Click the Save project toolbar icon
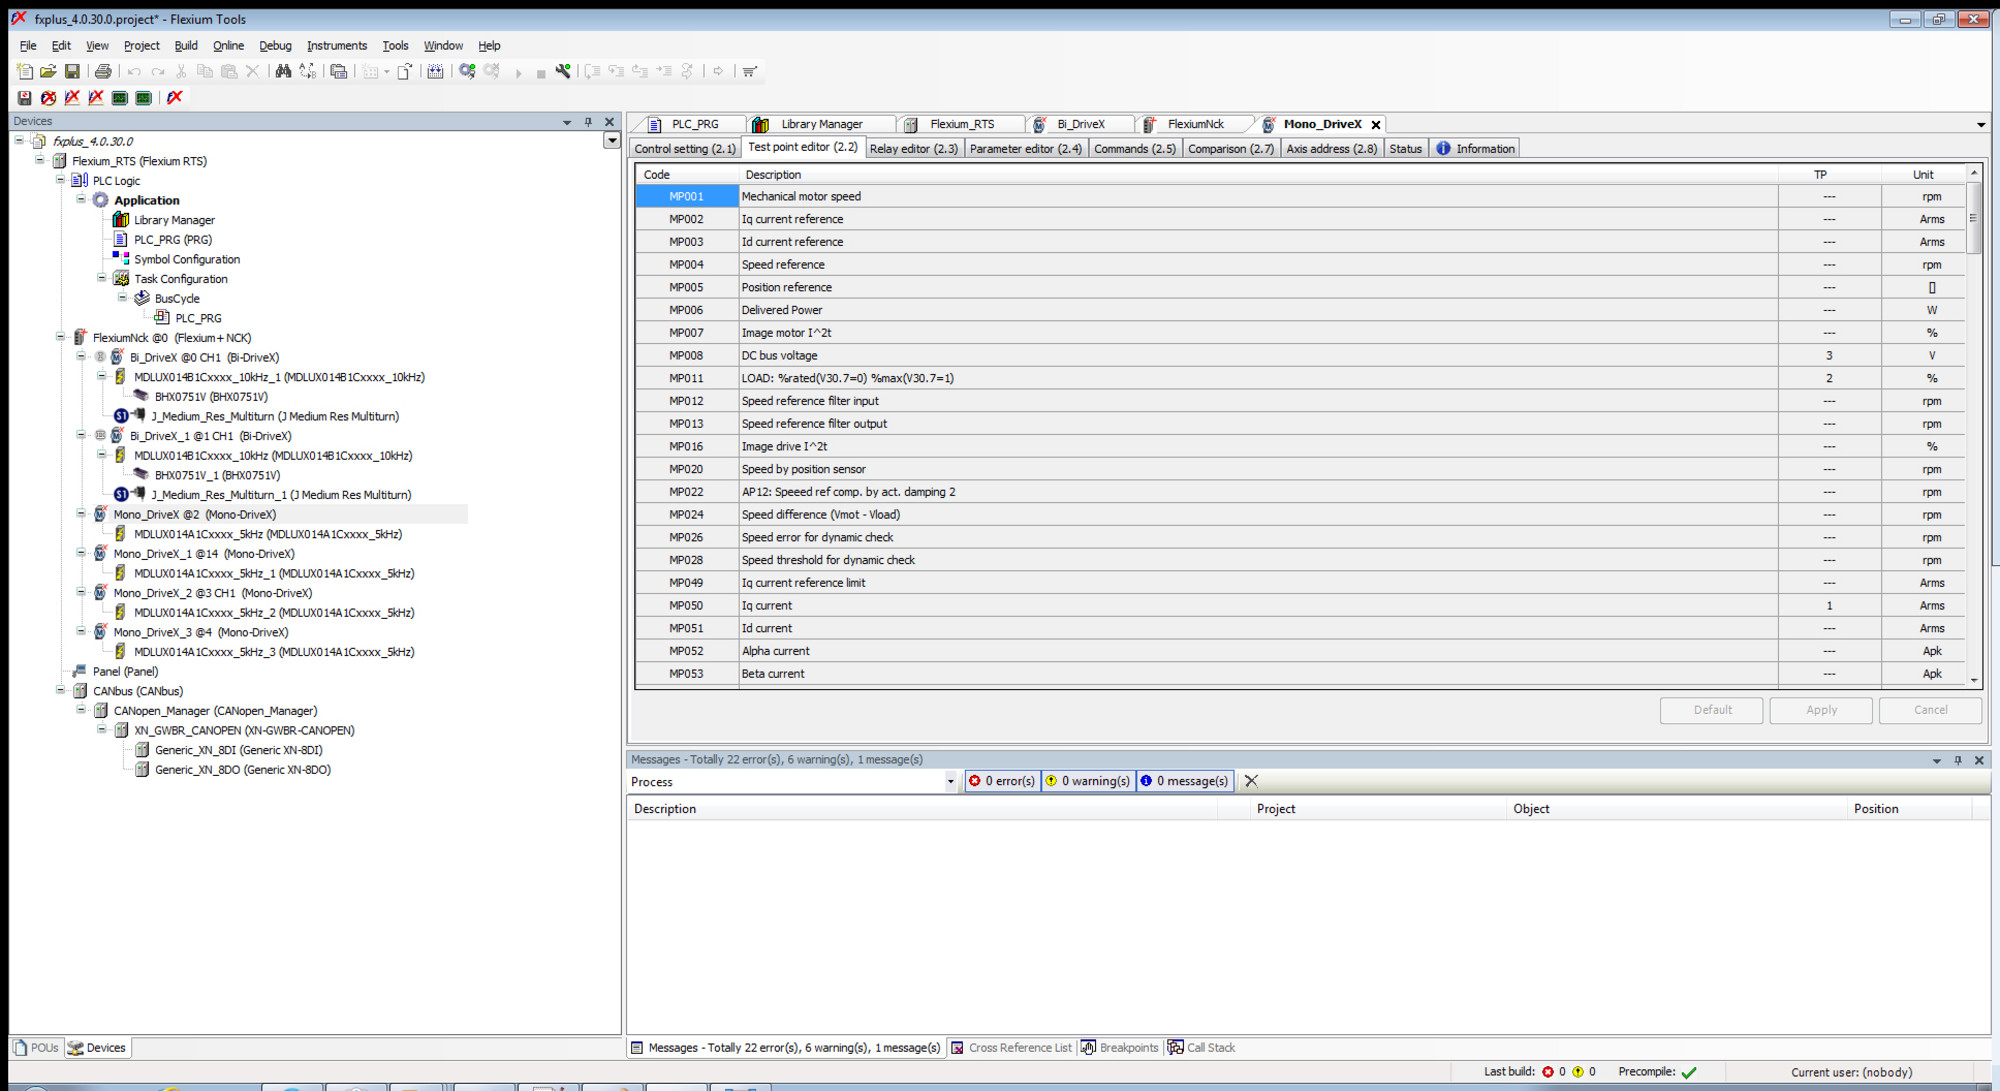The width and height of the screenshot is (2000, 1091). 72,71
